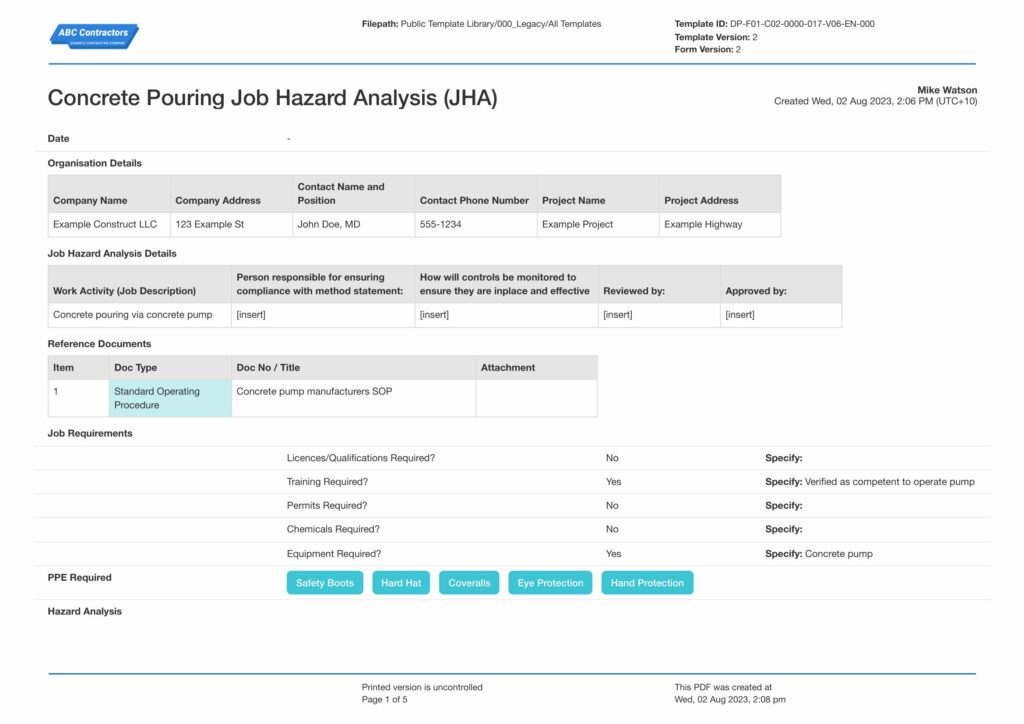
Task: Click the Hand Protection PPE tag
Action: pos(647,583)
